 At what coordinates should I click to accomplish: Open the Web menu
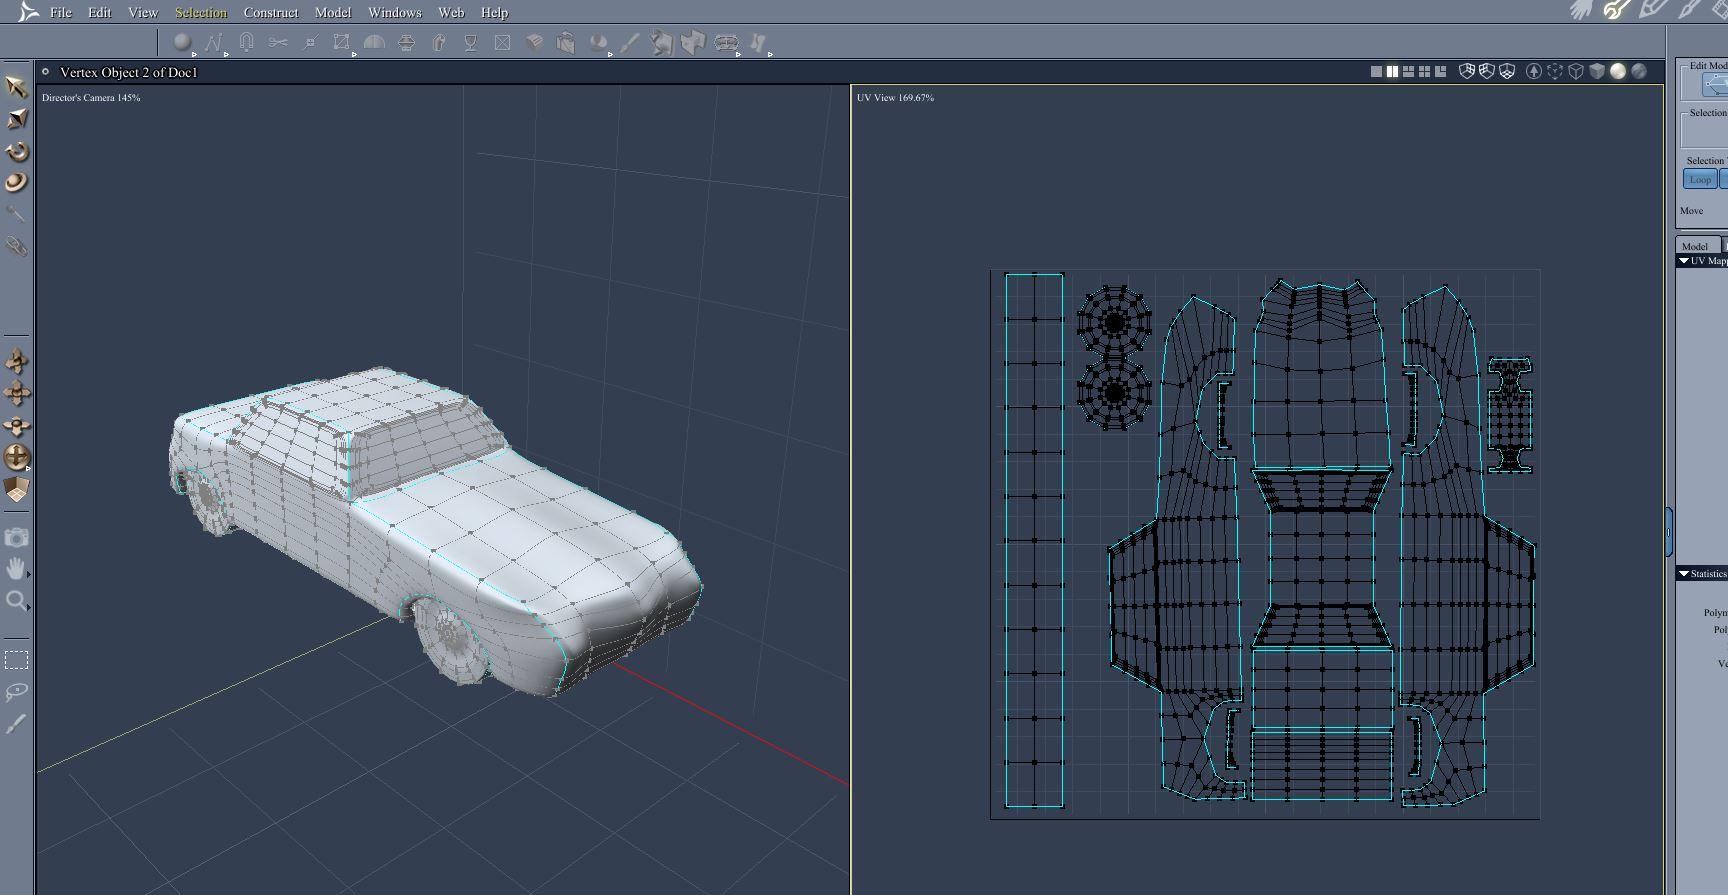[451, 12]
